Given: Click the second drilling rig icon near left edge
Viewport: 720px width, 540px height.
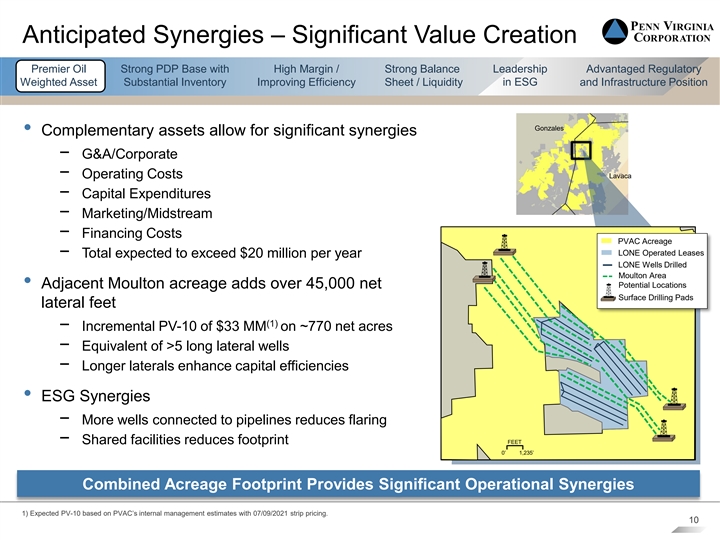Looking at the screenshot, I should (484, 272).
